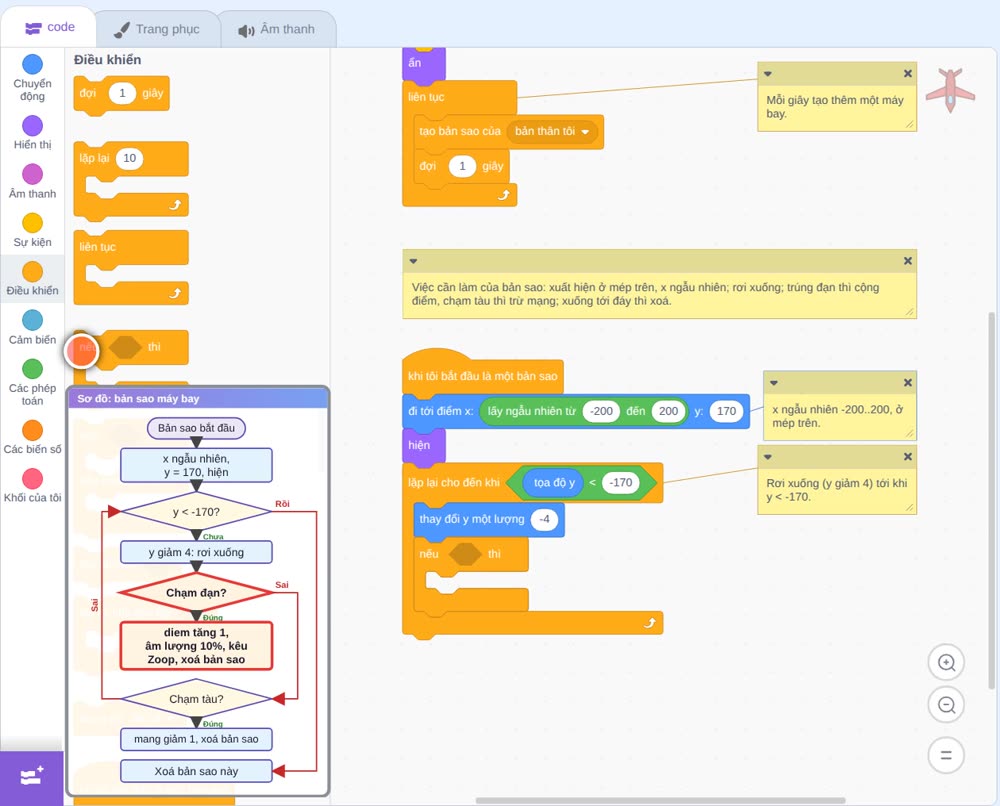Screen dimensions: 1000x806
Task: Collapse the 'Mỗi giây tạo thêm một máy bay' comment
Action: click(768, 73)
